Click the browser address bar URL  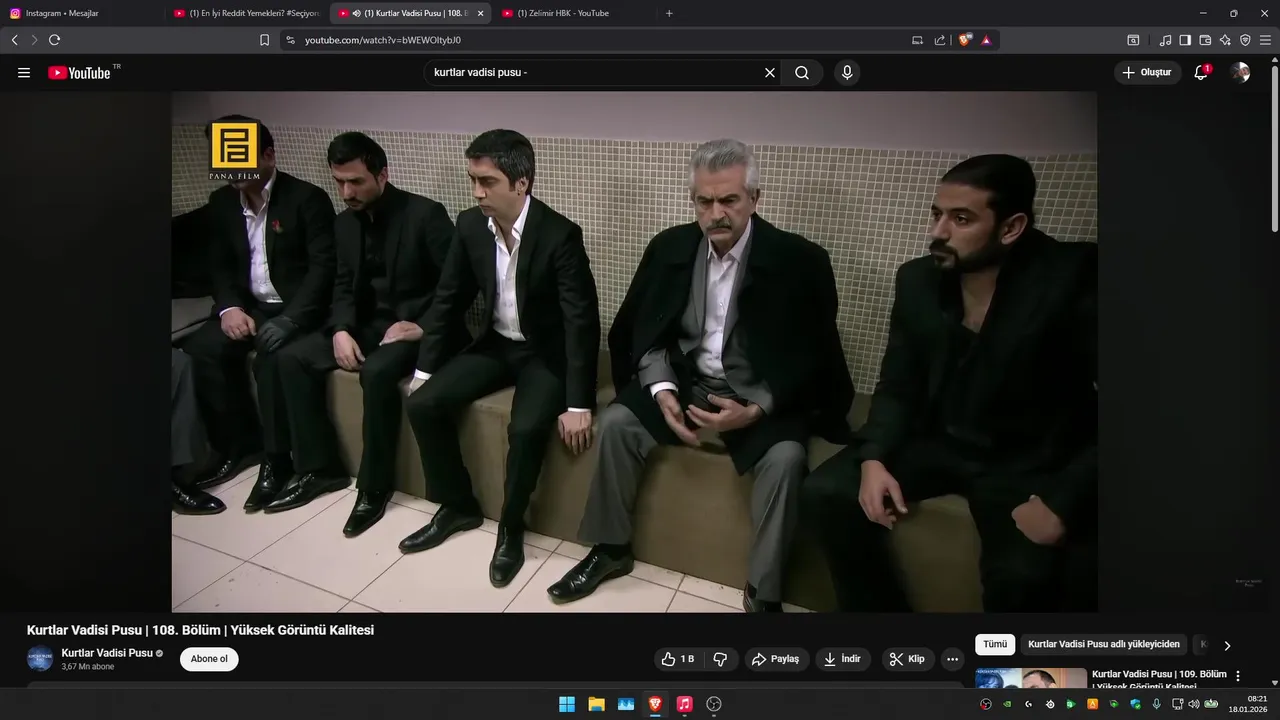[382, 40]
